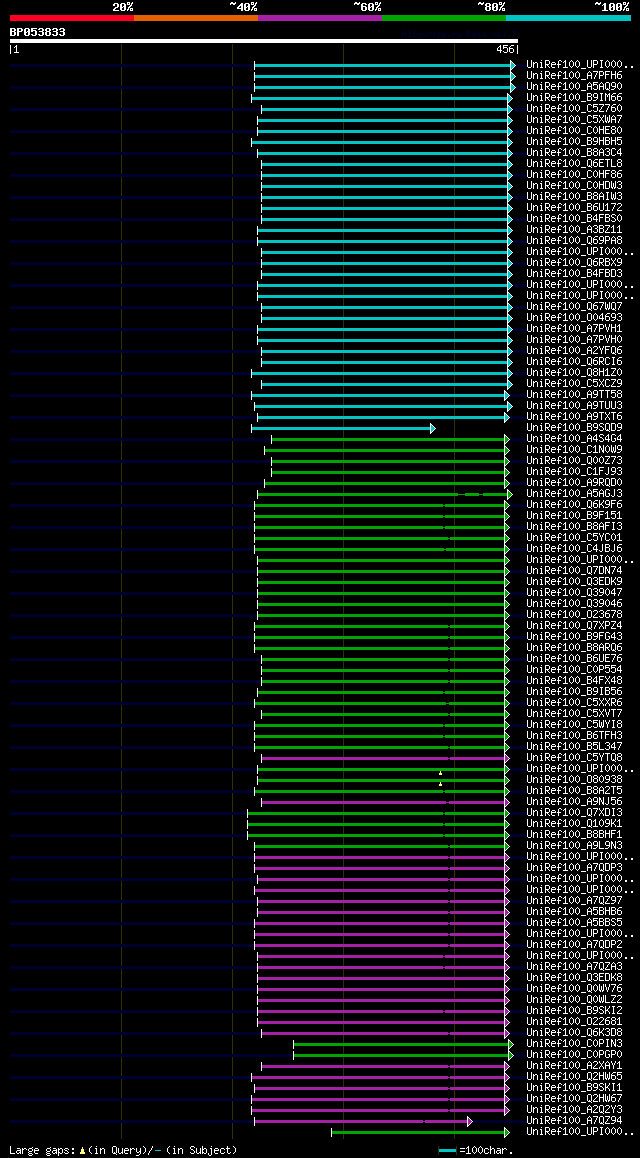Click the Large gaps legend text

click(x=123, y=1151)
